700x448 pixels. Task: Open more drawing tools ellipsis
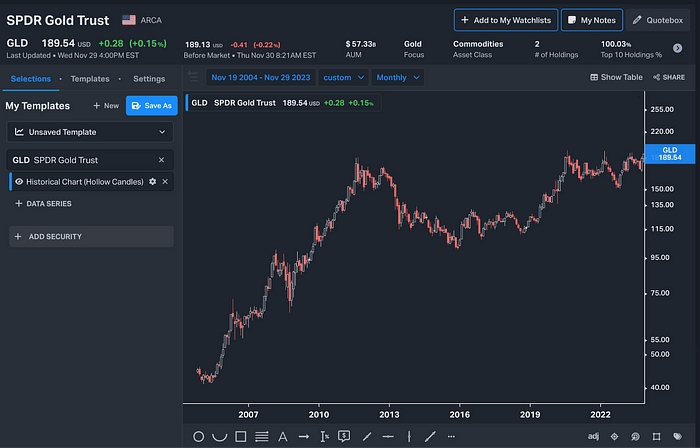451,436
